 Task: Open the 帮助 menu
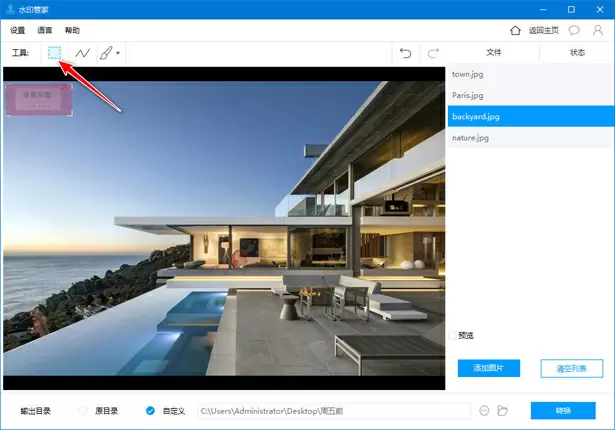72,30
